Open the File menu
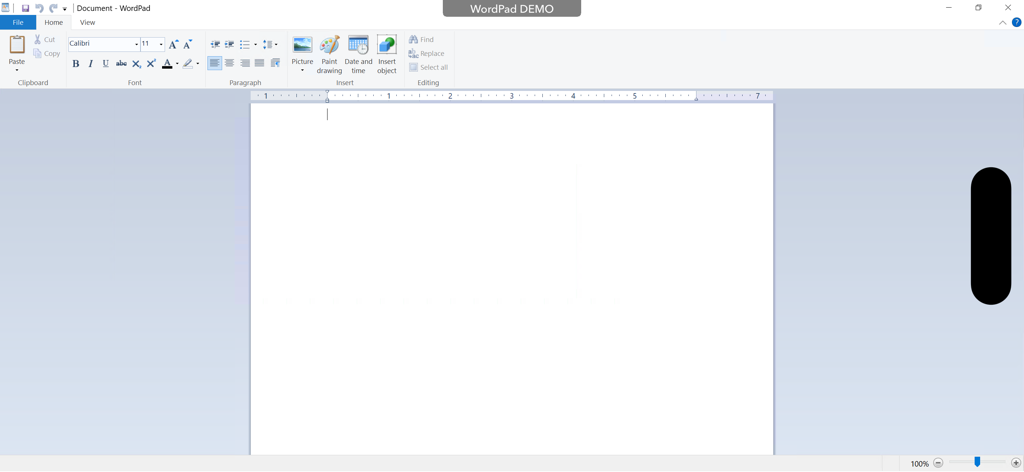1024x472 pixels. point(18,22)
